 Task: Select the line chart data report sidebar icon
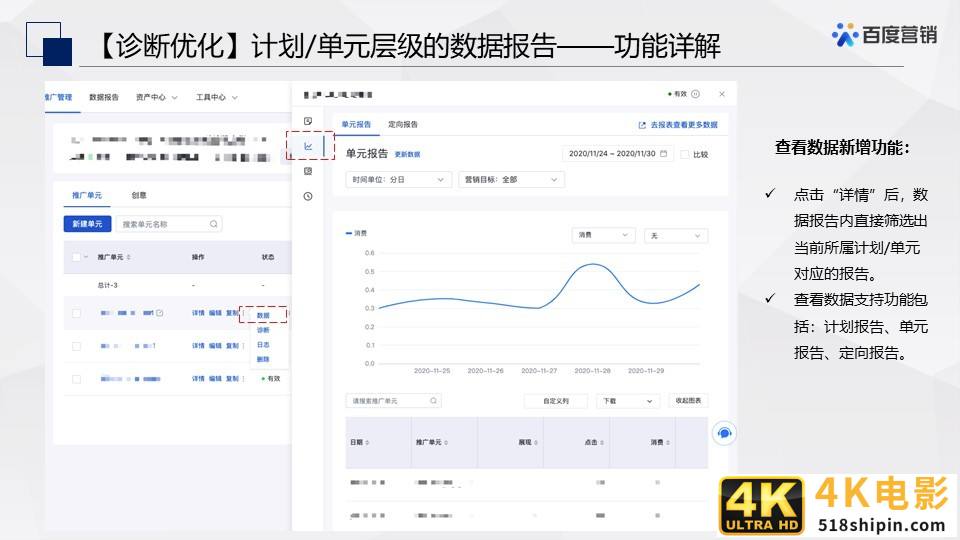point(308,146)
